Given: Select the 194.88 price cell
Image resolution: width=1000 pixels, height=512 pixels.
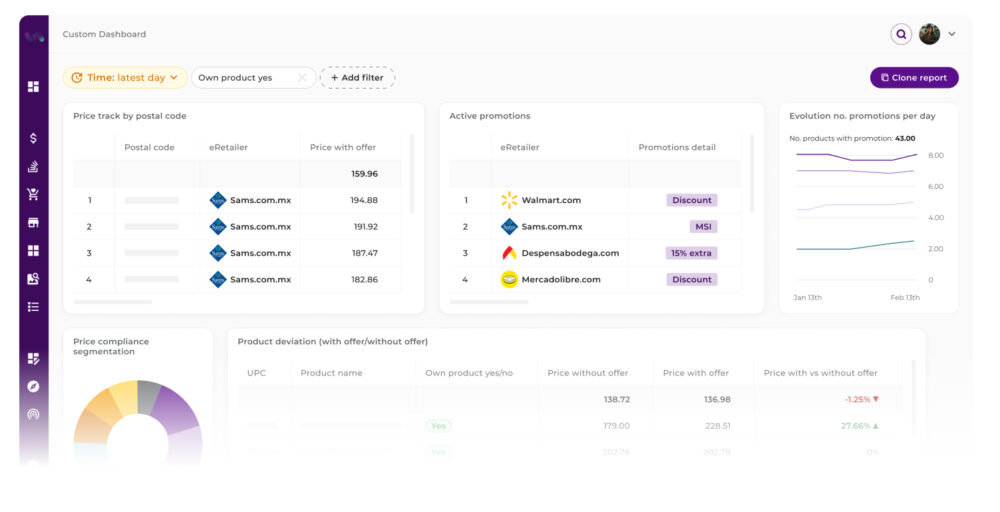Looking at the screenshot, I should [364, 200].
